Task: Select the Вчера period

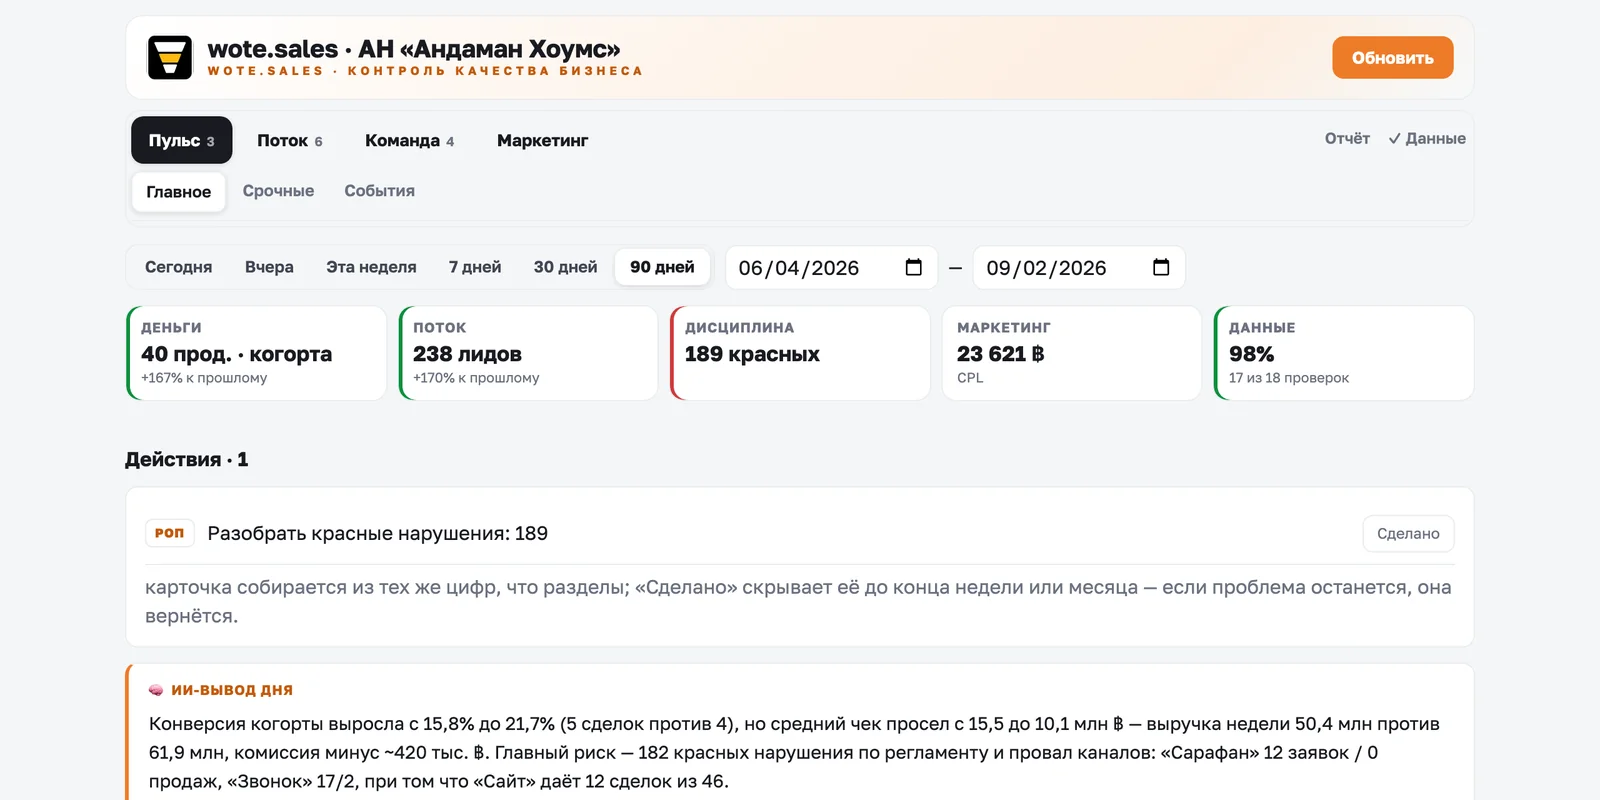Action: click(x=269, y=267)
